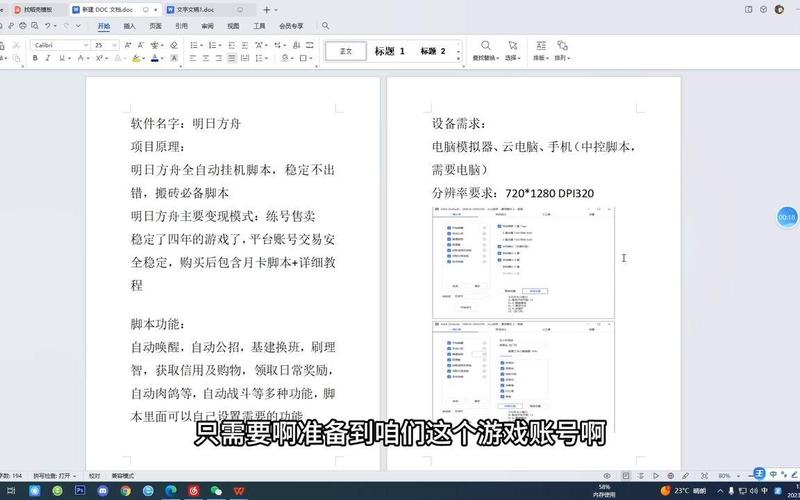Click the strikethrough text button
The image size is (800, 500).
pyautogui.click(x=81, y=59)
